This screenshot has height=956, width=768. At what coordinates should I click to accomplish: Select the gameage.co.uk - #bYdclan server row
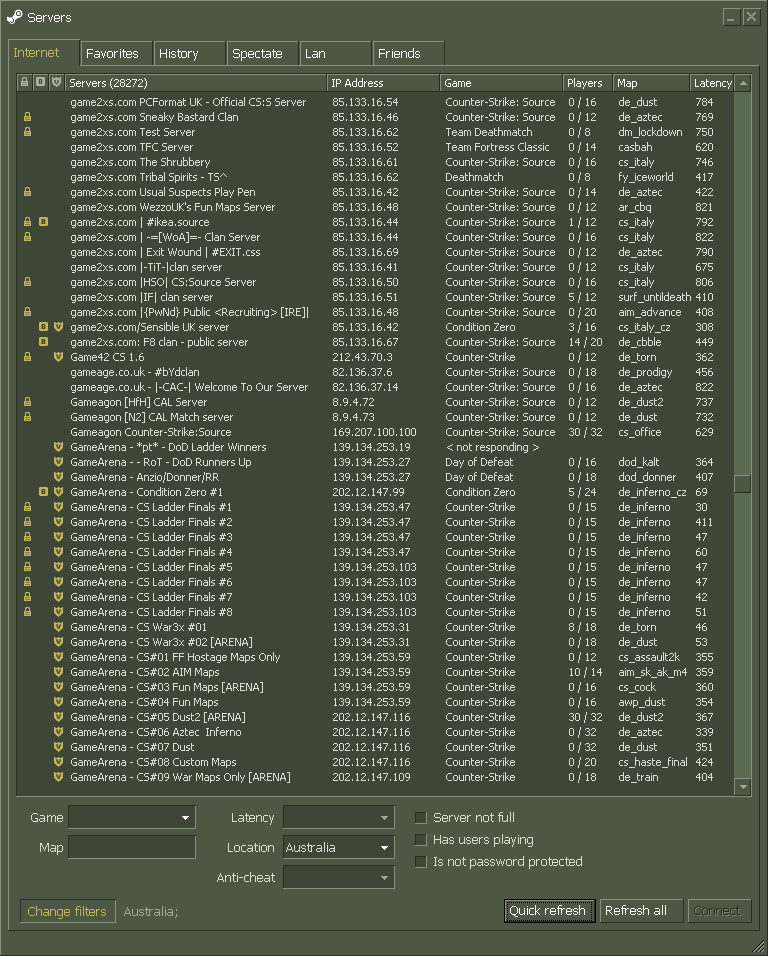375,372
